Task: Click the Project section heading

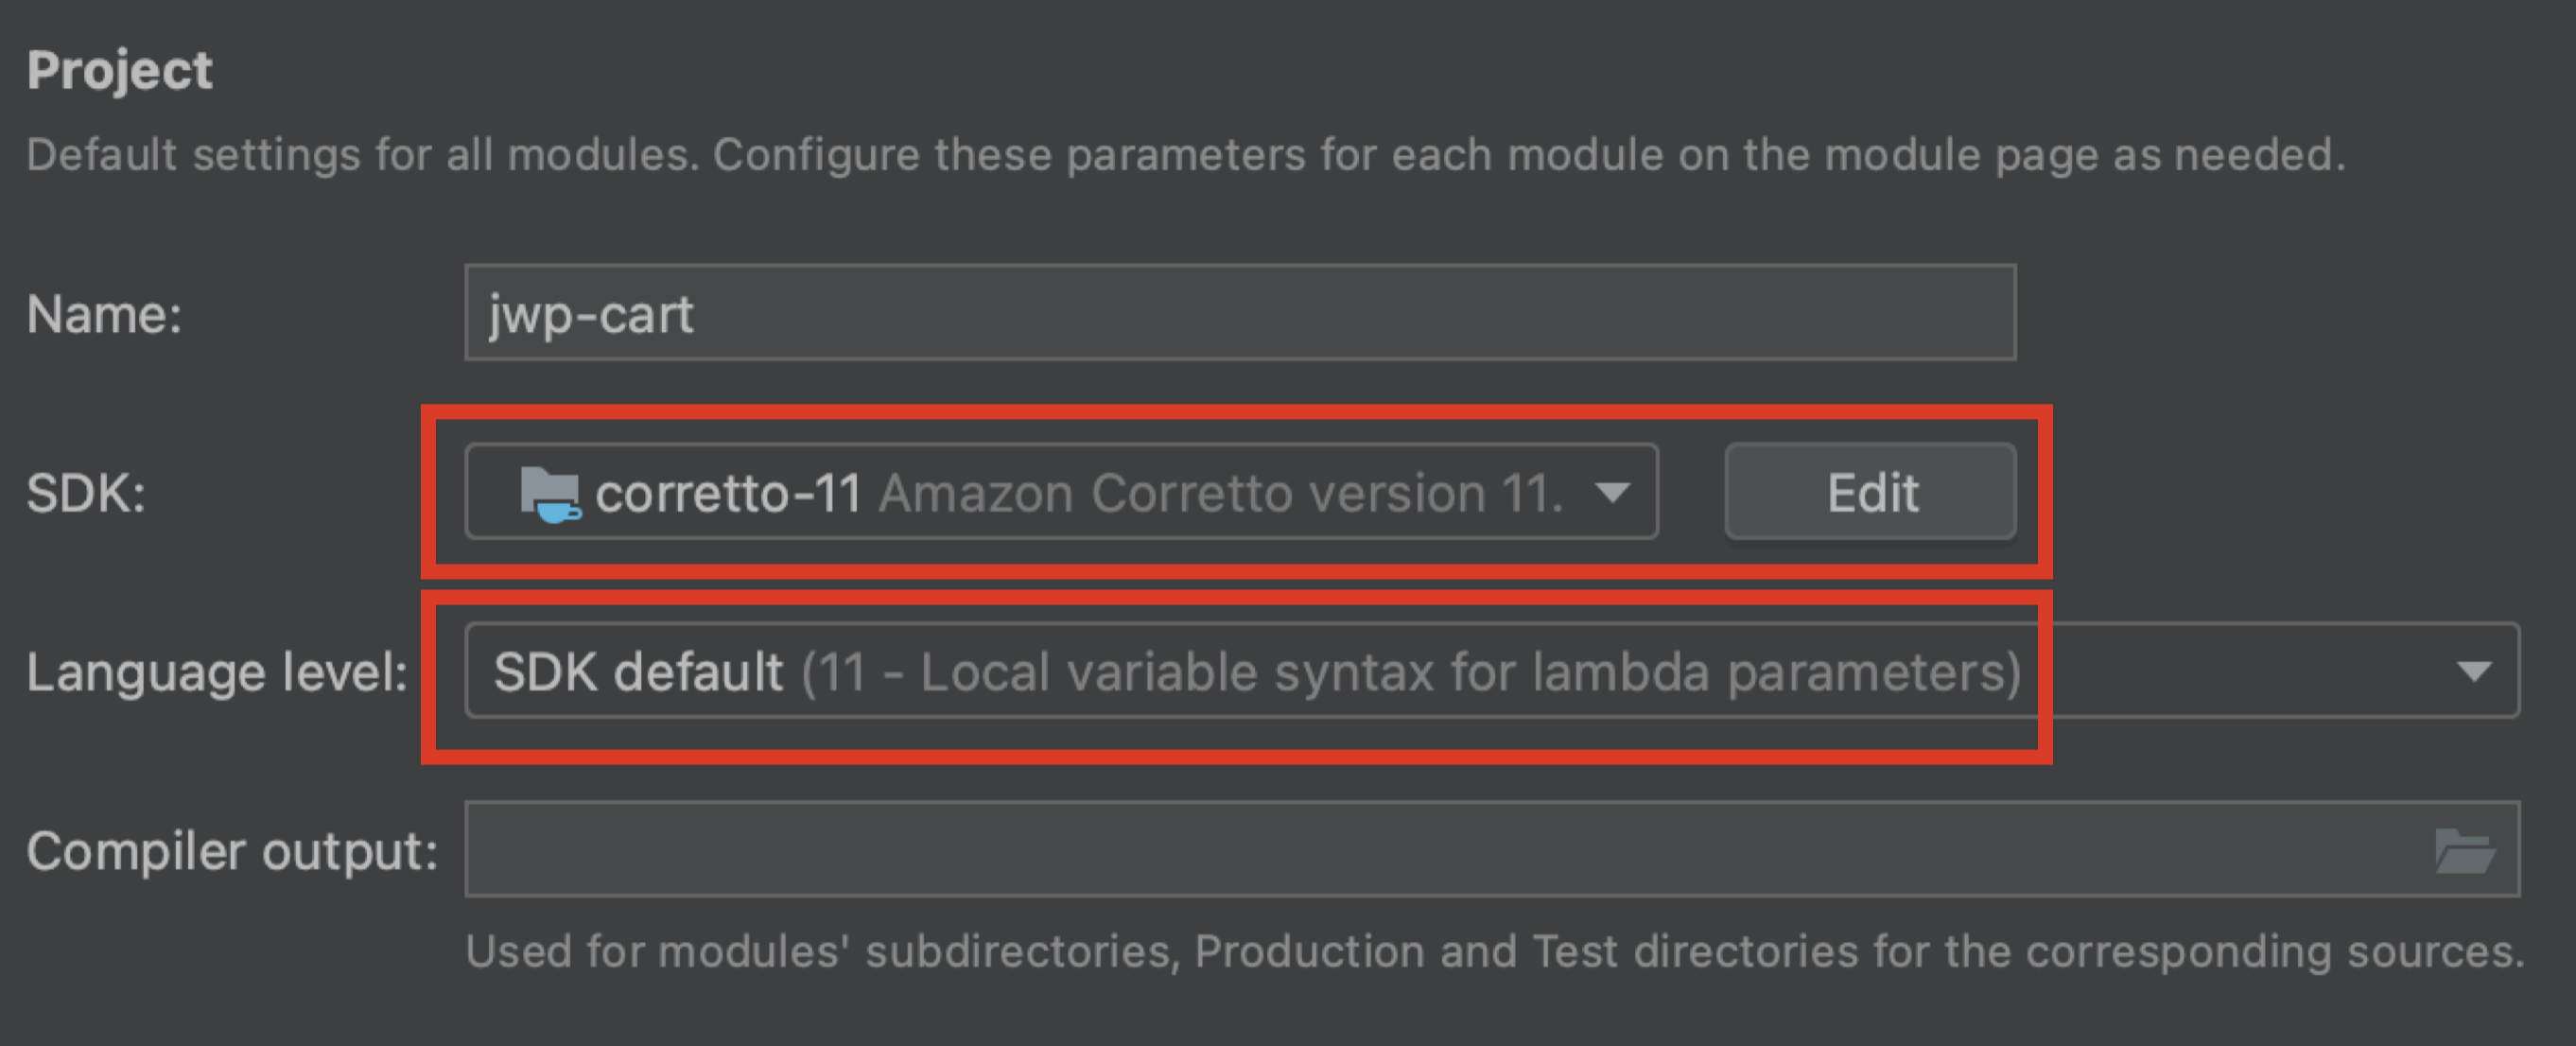Action: 119,70
